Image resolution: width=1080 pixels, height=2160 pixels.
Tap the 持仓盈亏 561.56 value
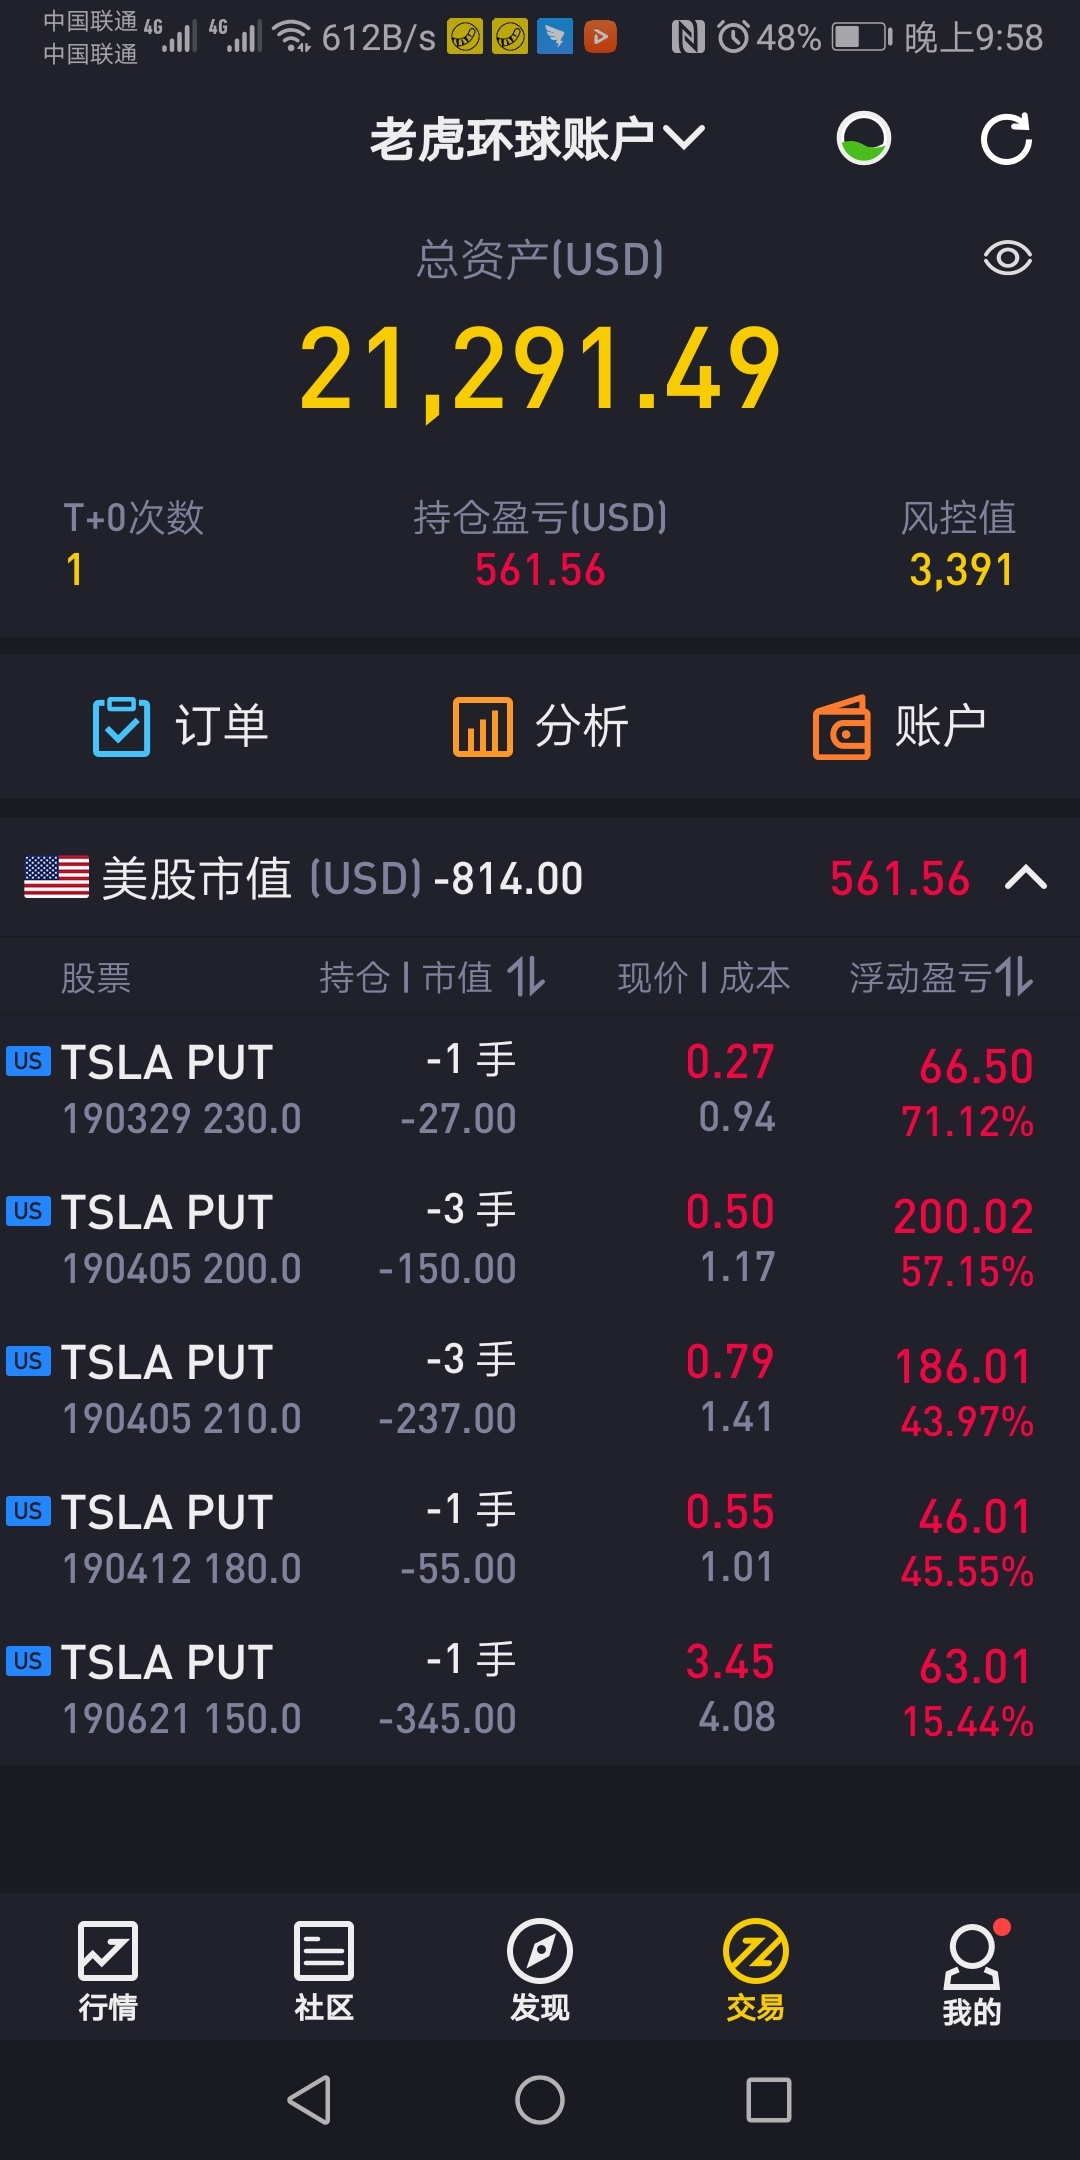(x=540, y=570)
